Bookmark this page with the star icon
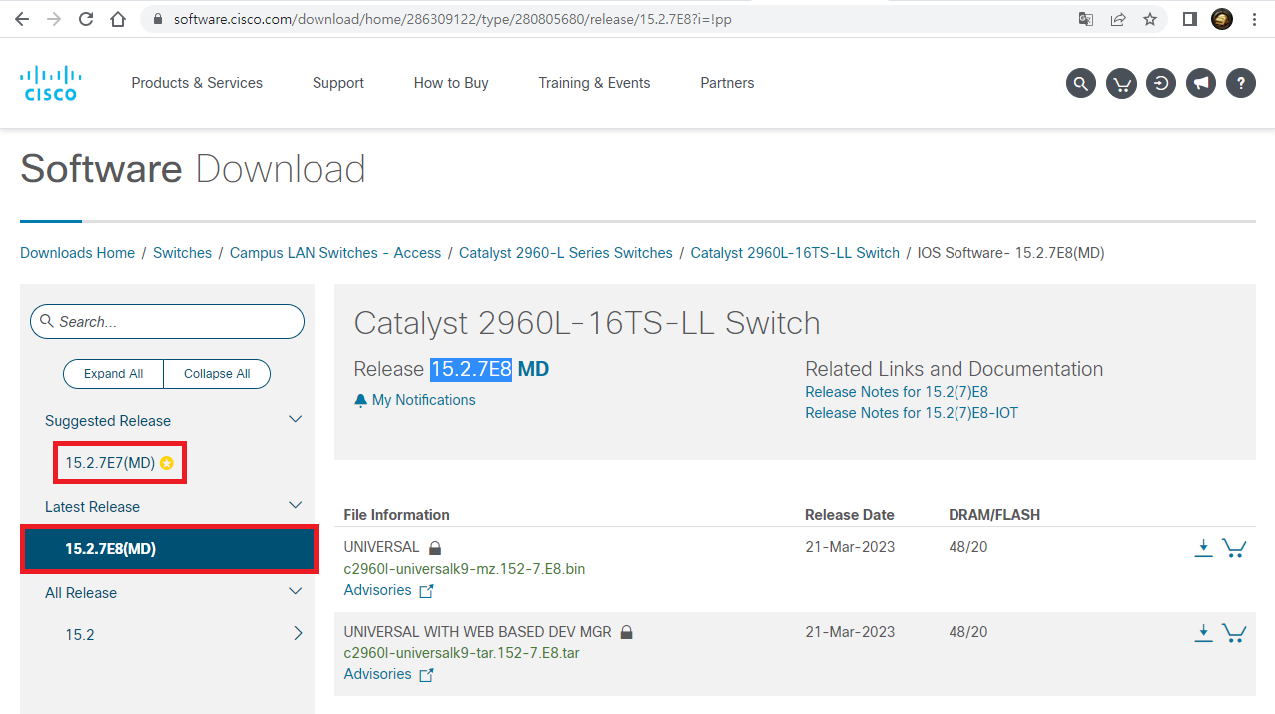This screenshot has height=714, width=1275. point(1150,19)
